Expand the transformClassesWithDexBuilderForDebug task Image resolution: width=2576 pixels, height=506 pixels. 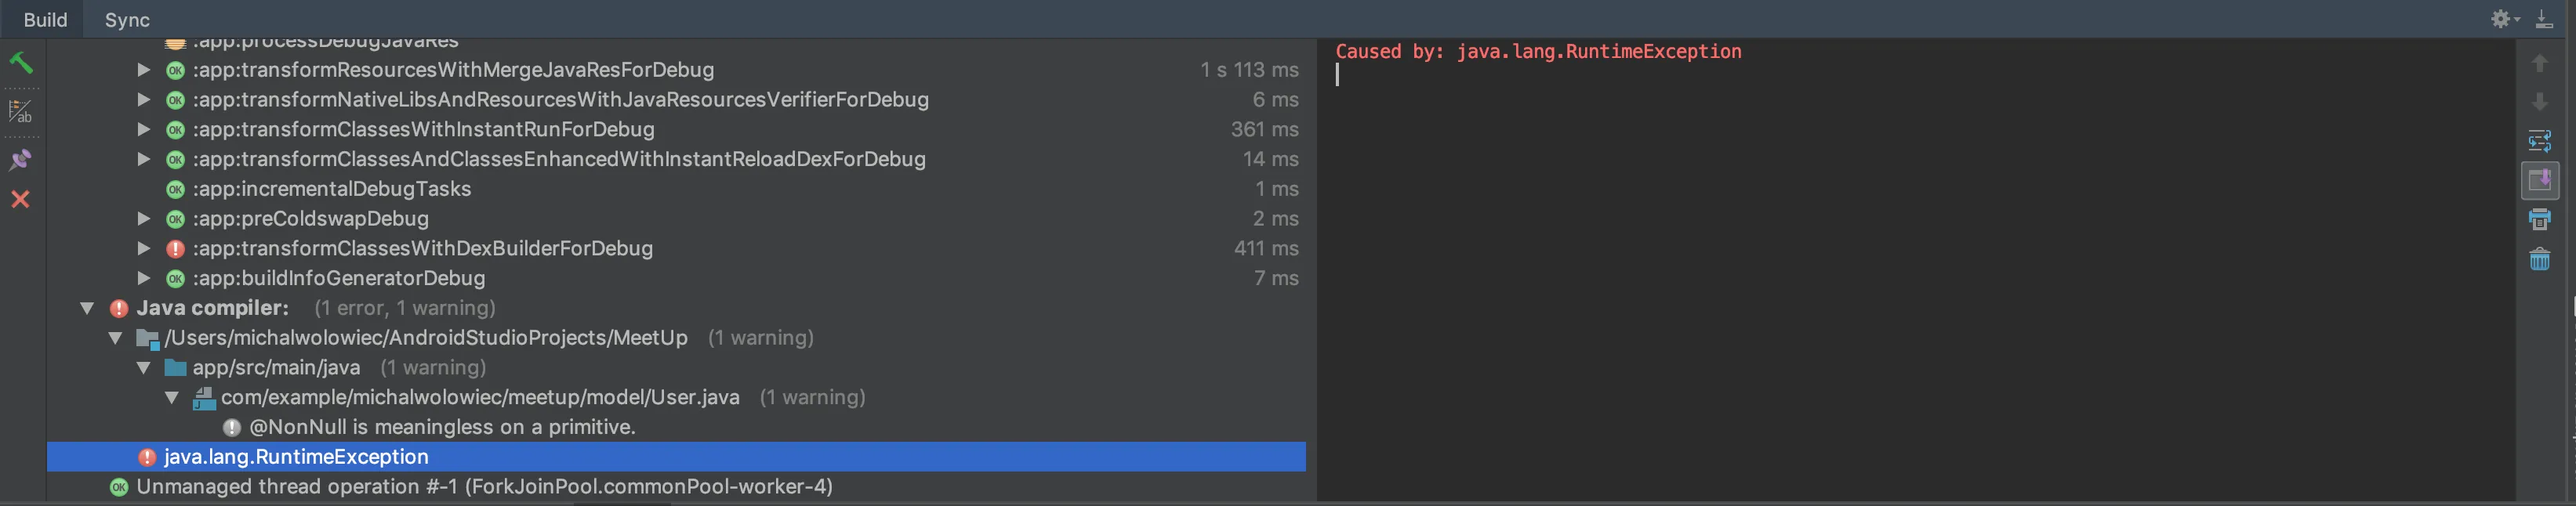tap(144, 248)
